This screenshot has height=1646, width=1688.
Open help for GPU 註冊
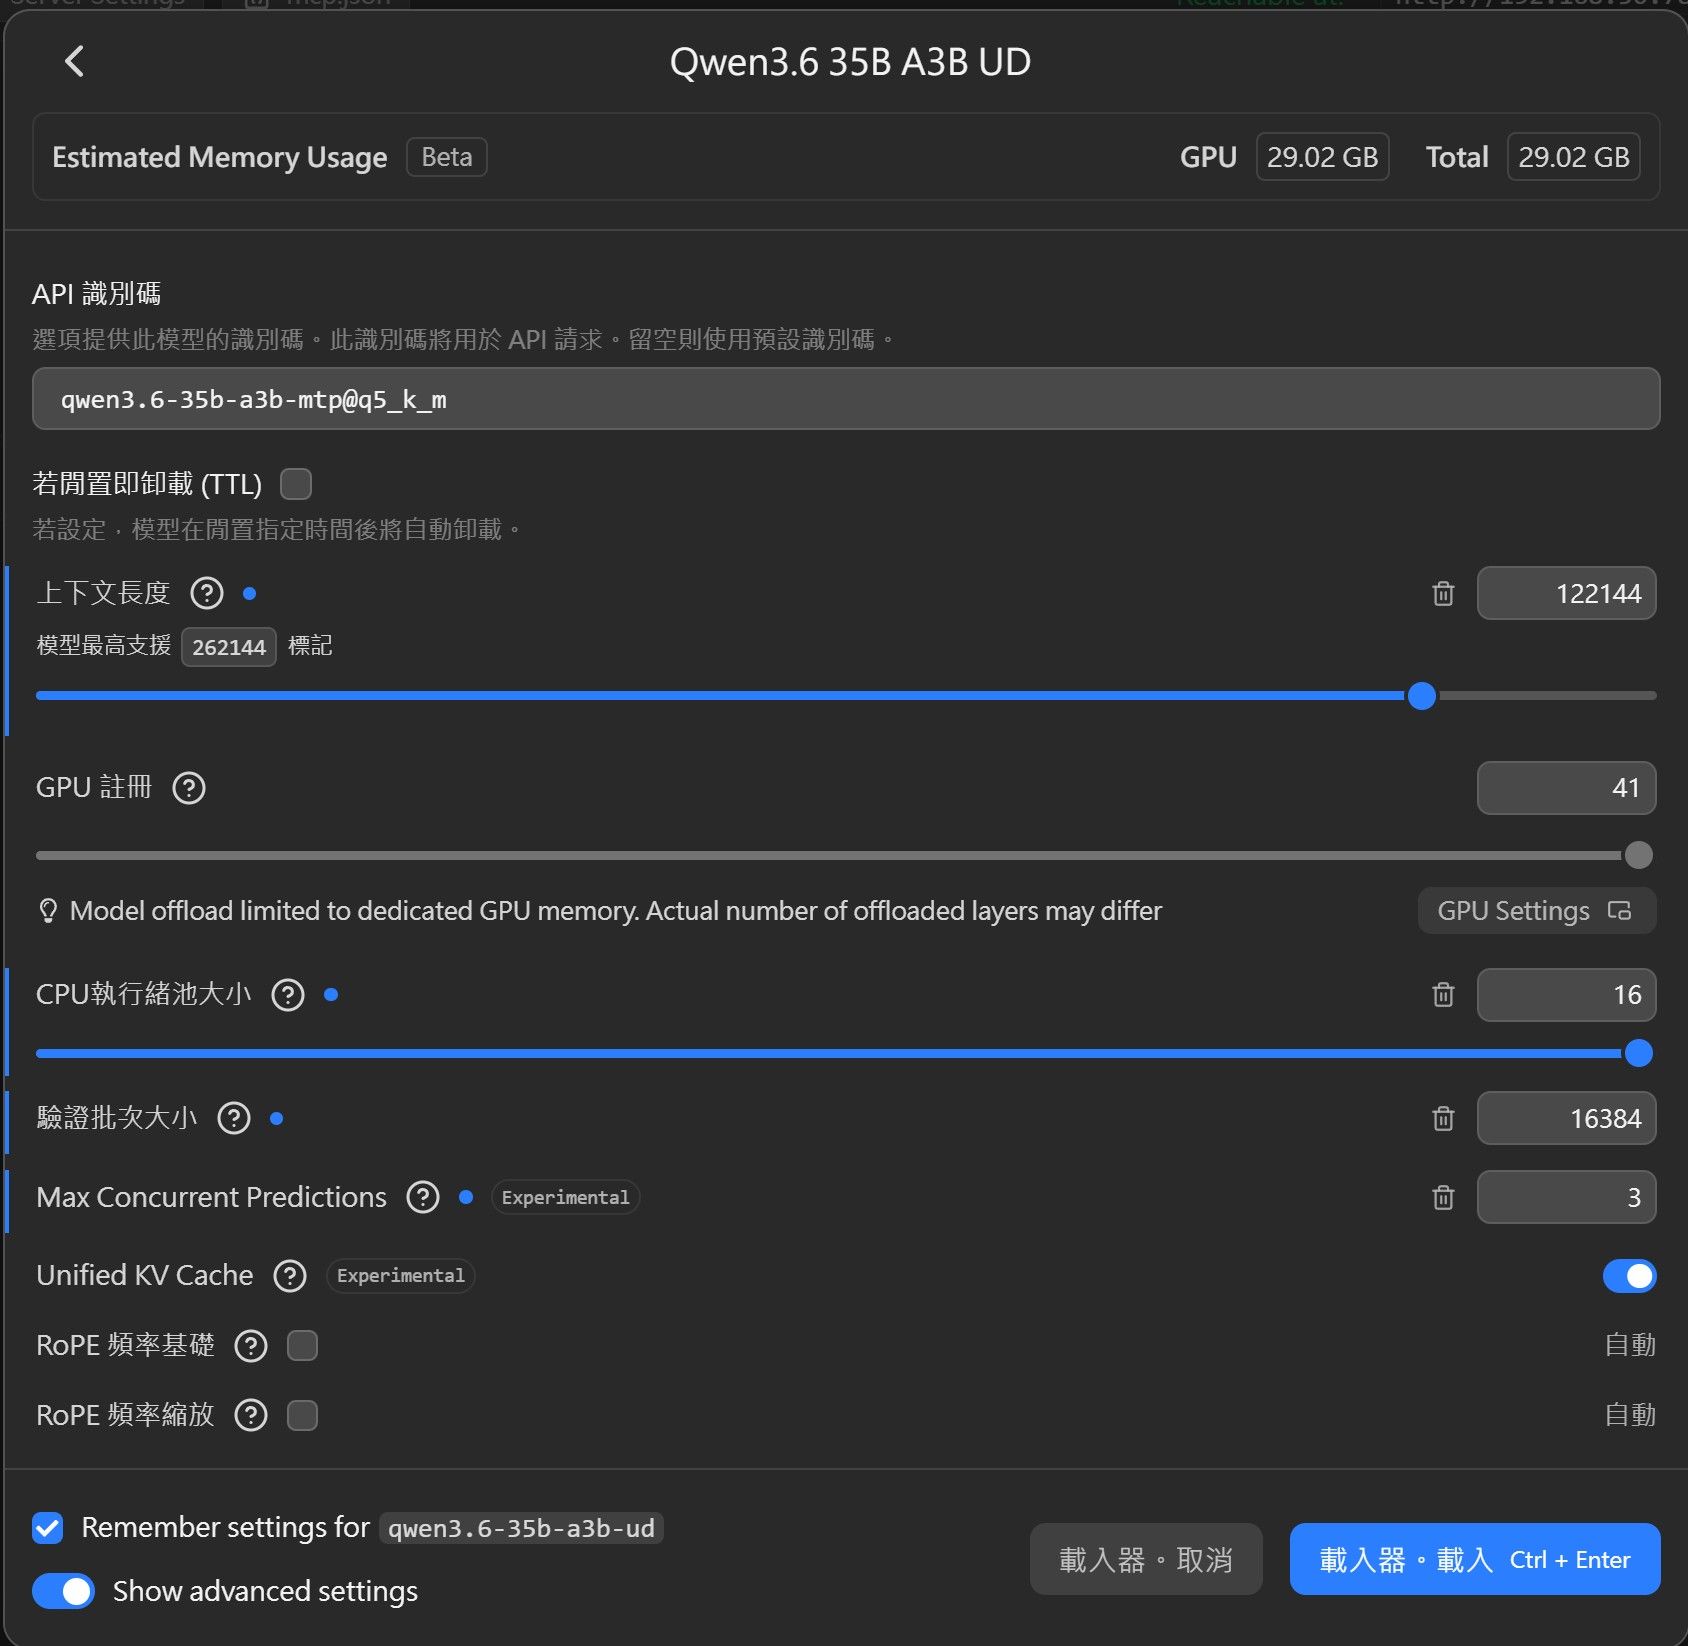189,788
